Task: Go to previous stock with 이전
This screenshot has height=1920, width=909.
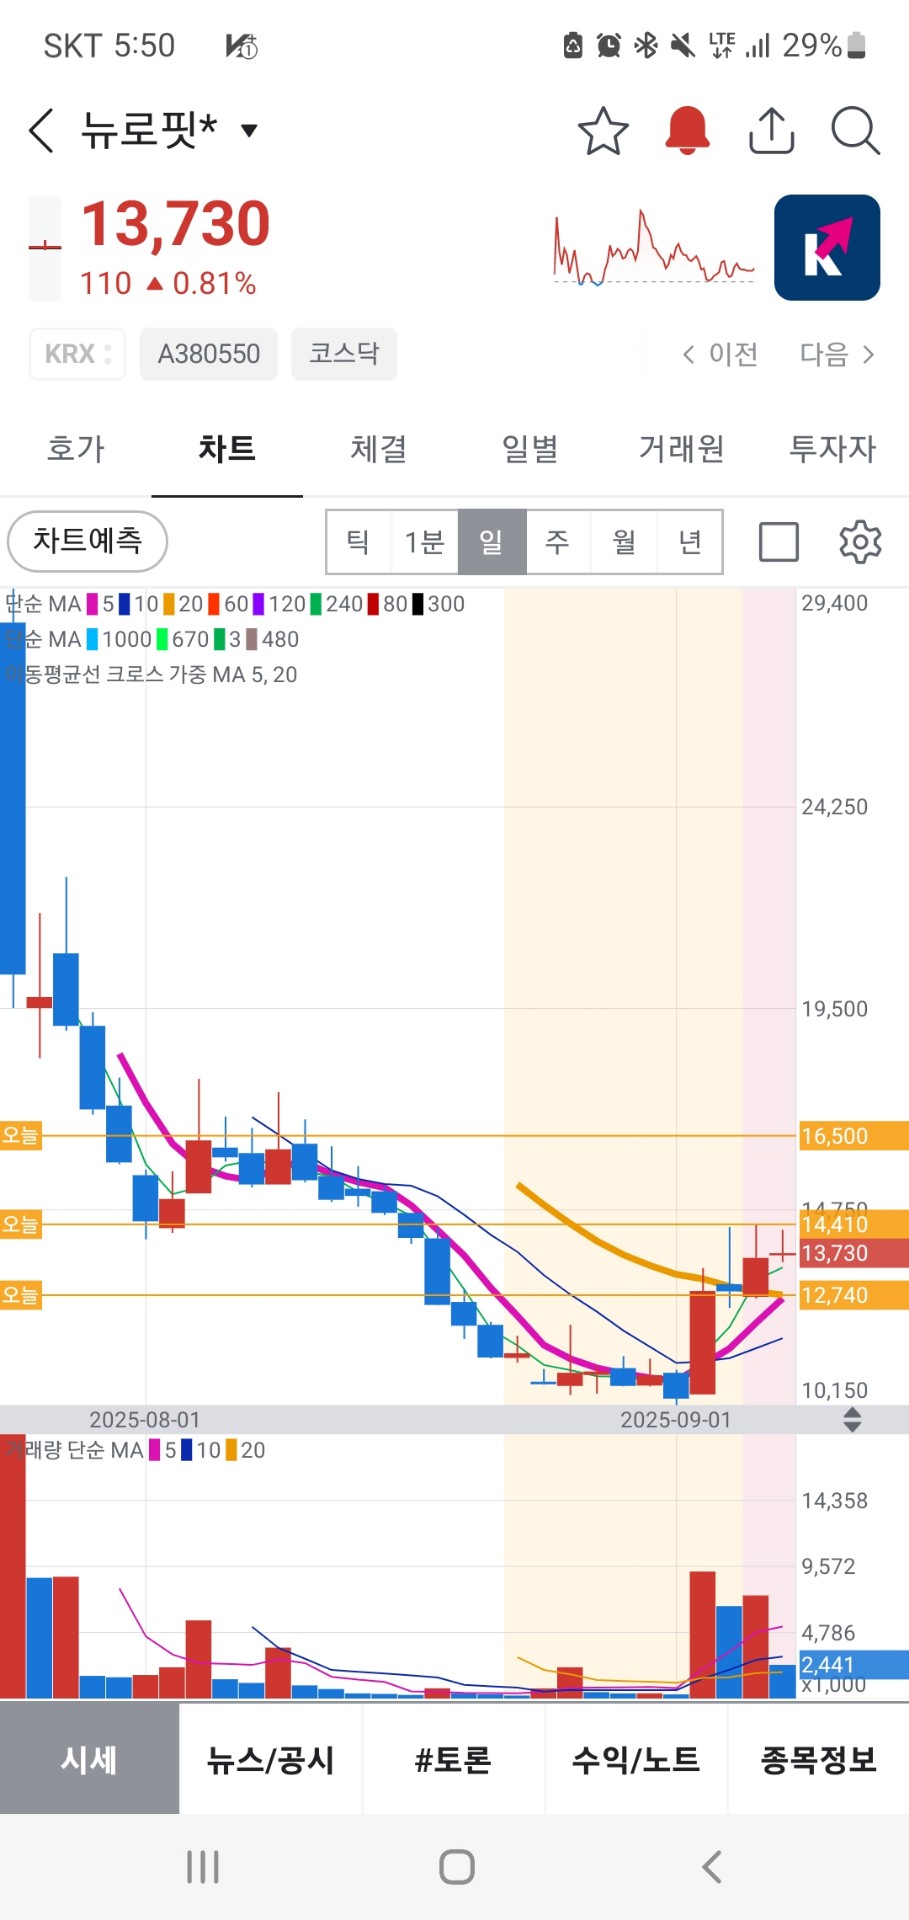Action: click(720, 354)
